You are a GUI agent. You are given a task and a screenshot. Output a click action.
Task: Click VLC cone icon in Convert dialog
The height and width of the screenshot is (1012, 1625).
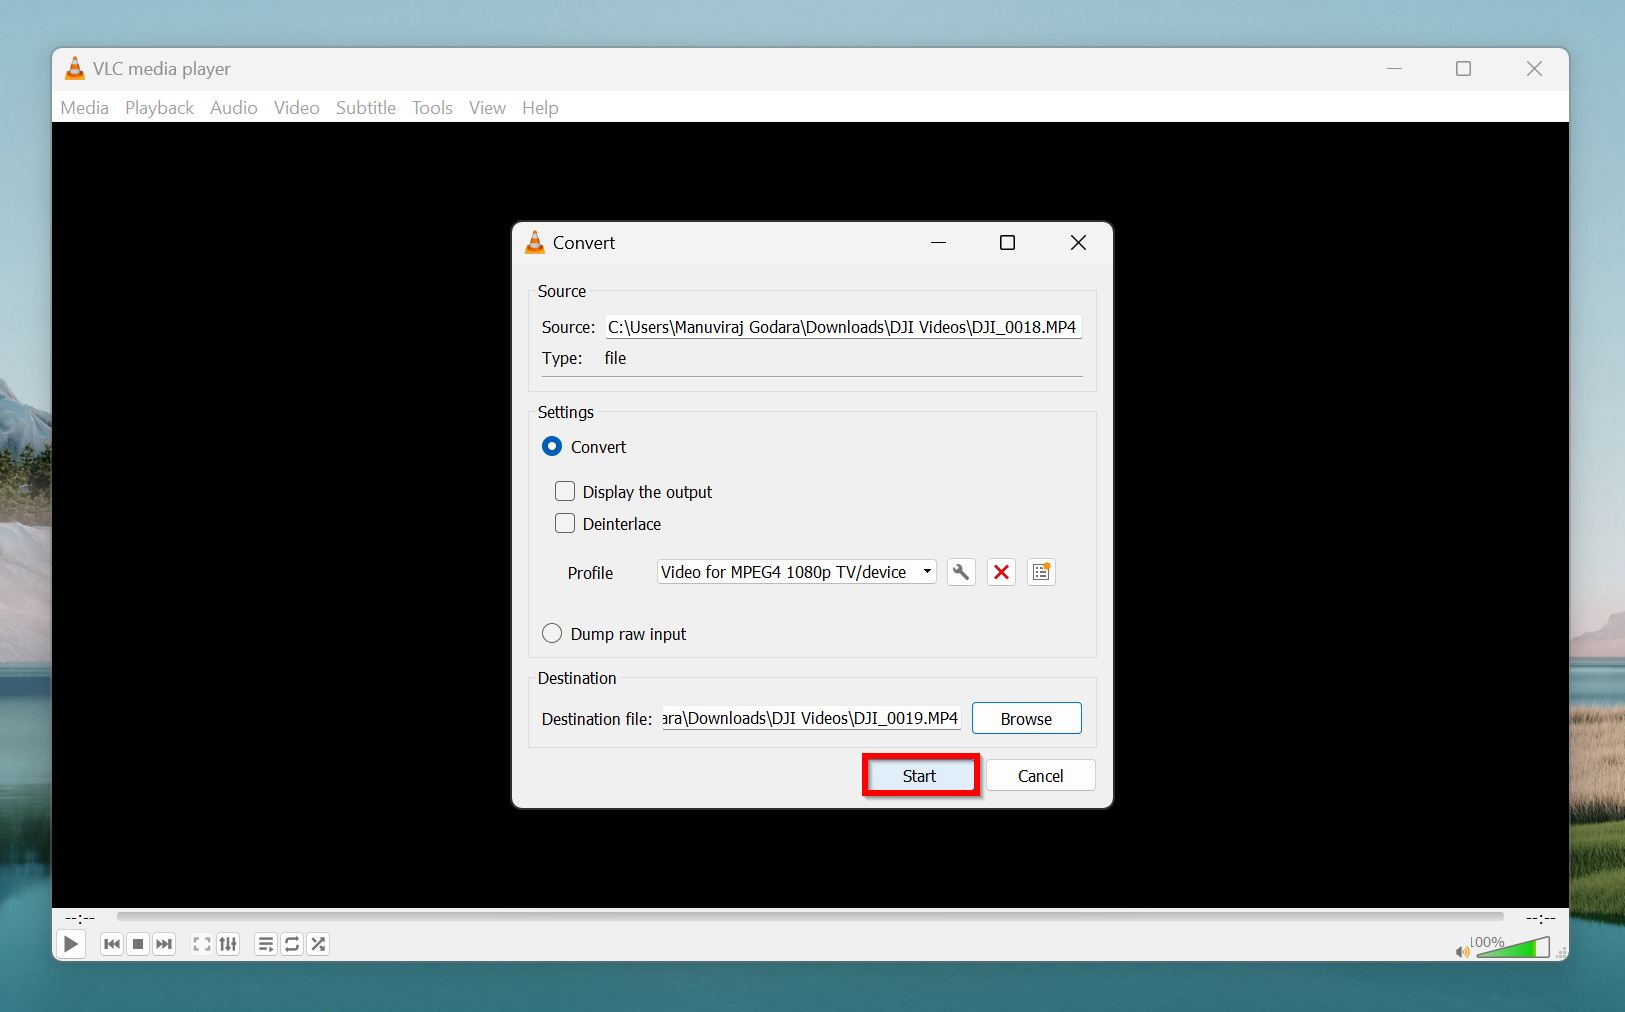(535, 242)
